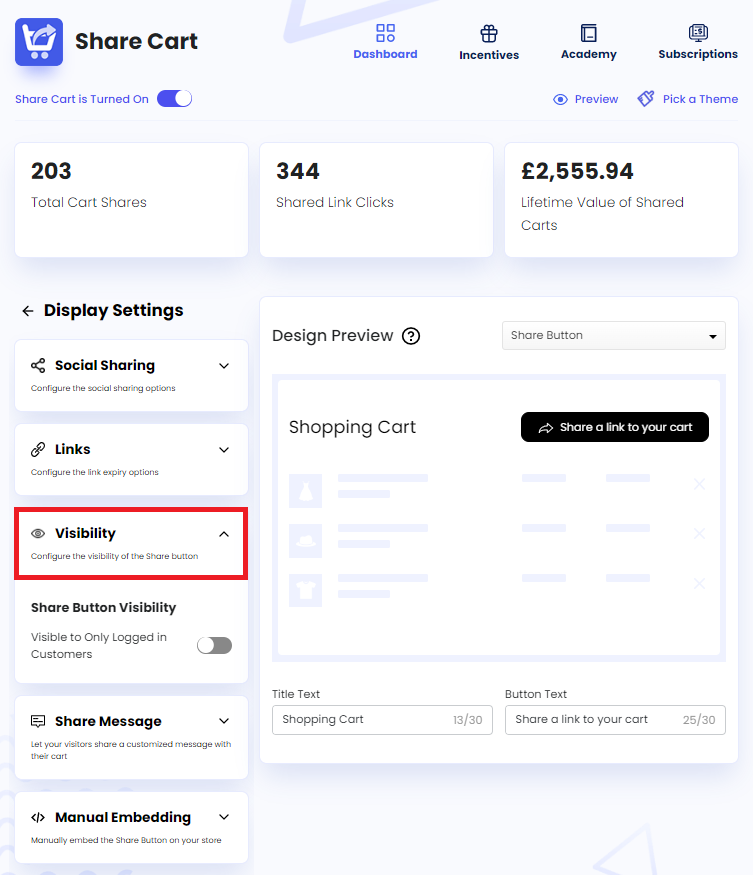753x875 pixels.
Task: Click the Share Cart logo icon
Action: [39, 42]
